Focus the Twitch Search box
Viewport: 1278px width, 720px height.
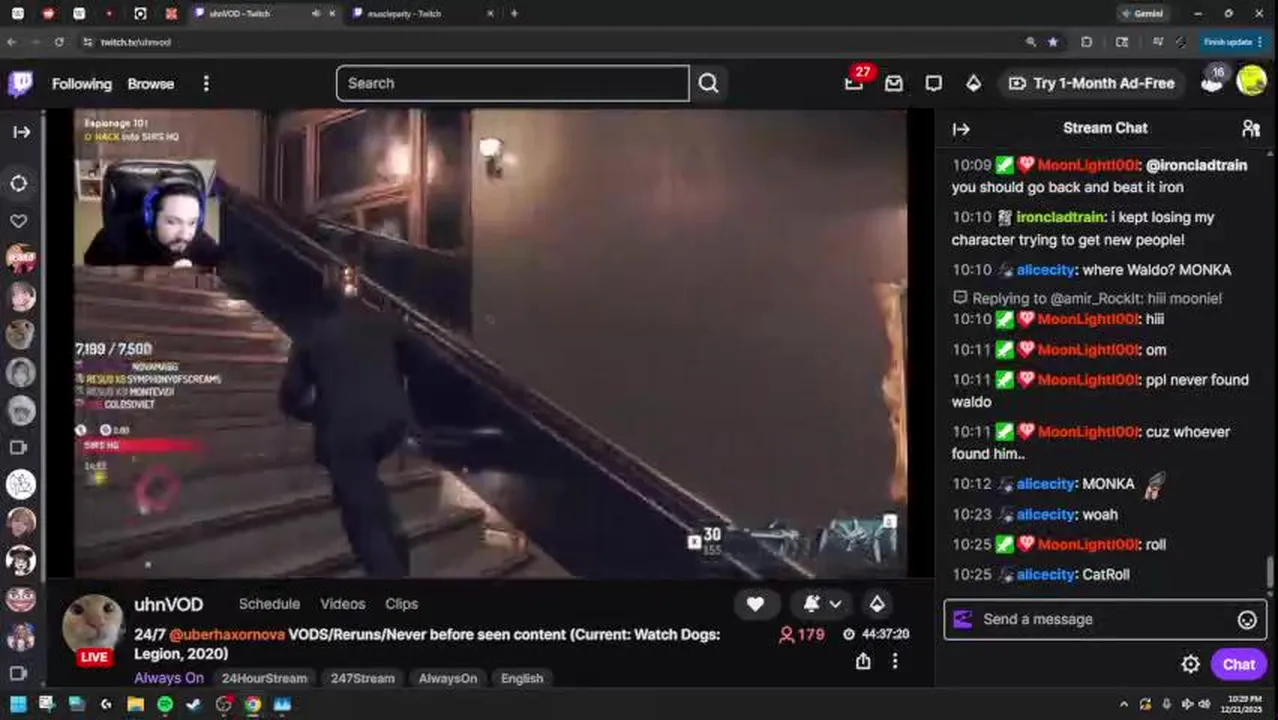[x=513, y=84]
